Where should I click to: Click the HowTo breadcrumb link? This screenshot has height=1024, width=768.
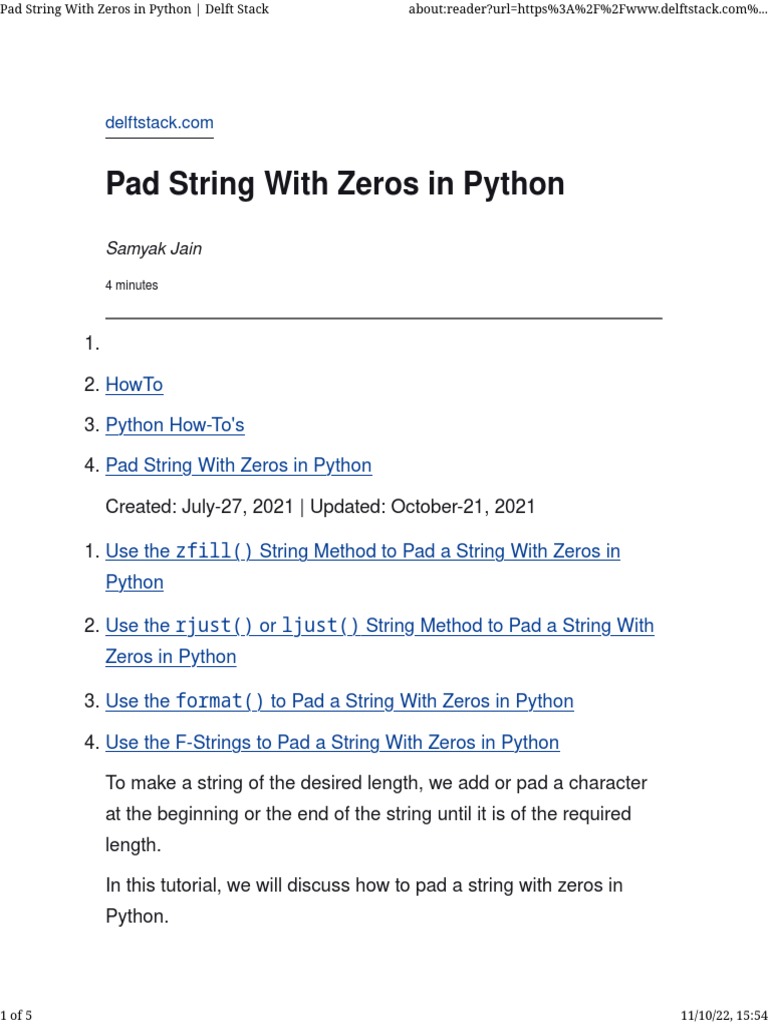[134, 385]
